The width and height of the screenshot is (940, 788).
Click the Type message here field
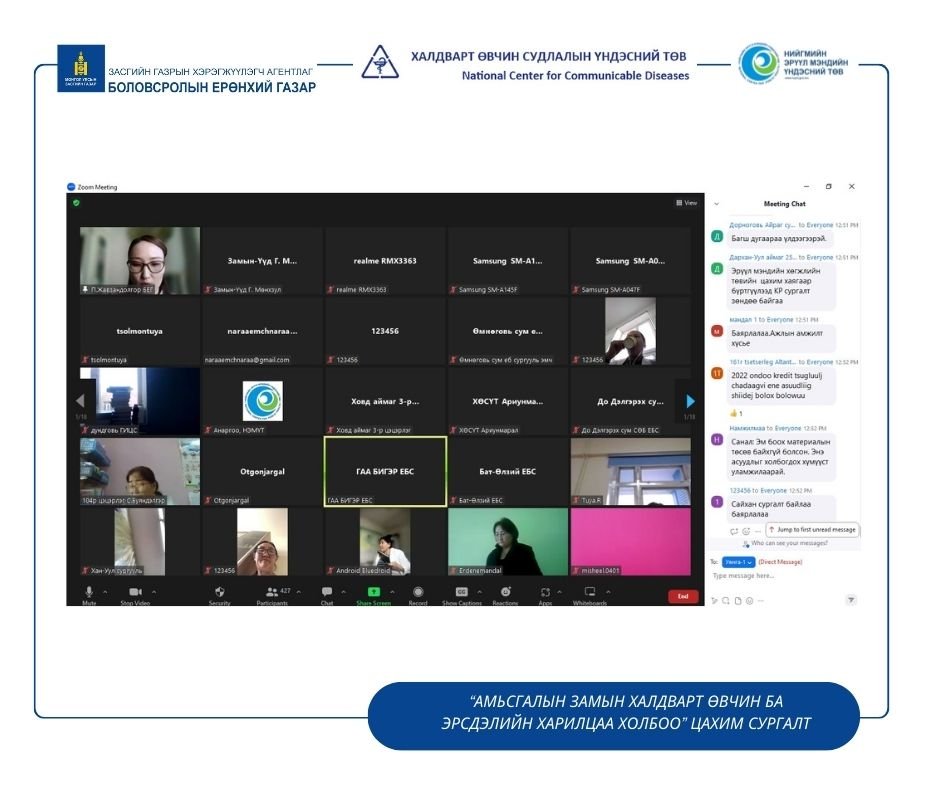coord(780,576)
